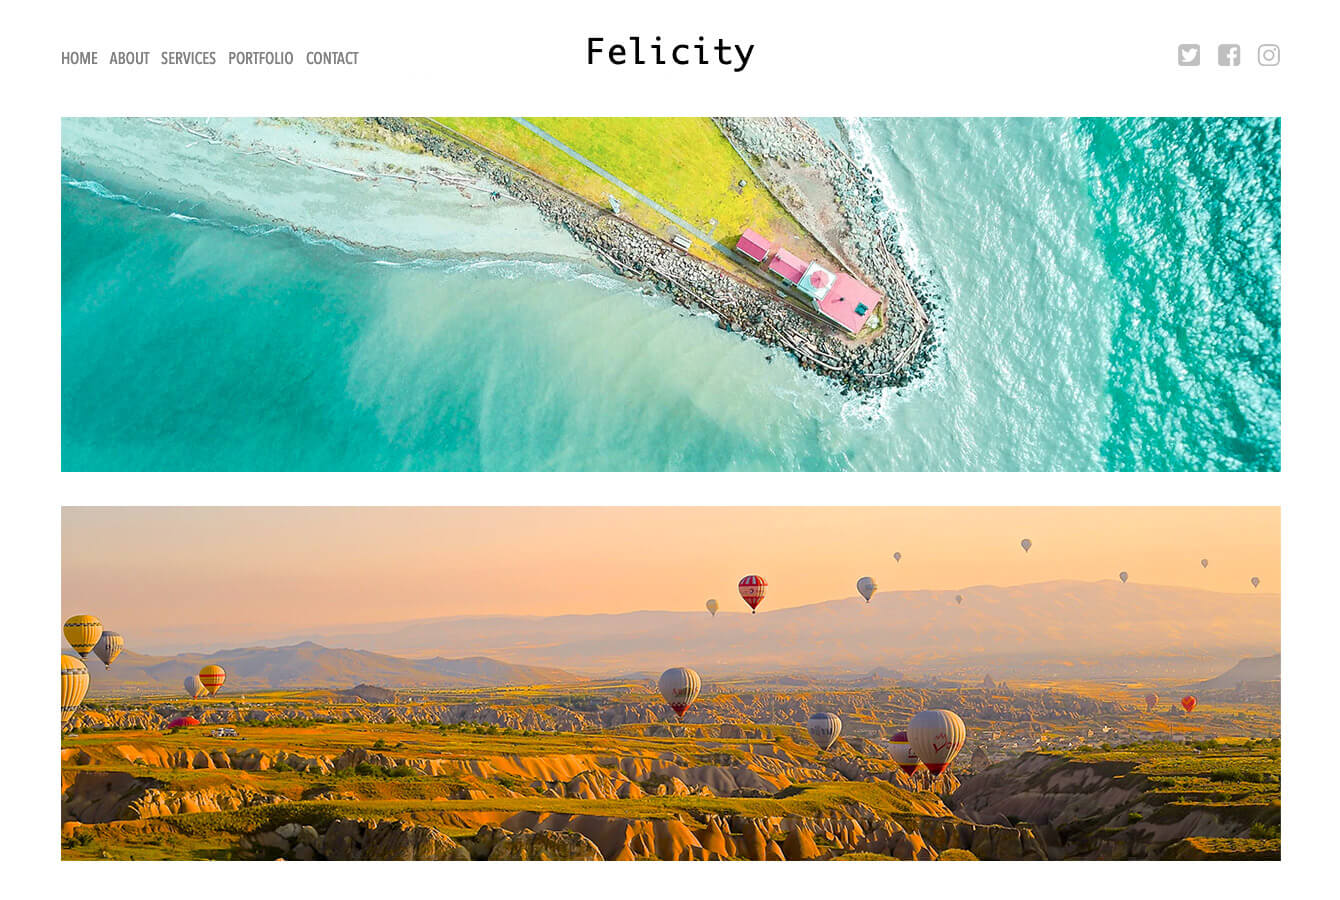Click the pink-roofed building in aerial photo

tap(849, 301)
